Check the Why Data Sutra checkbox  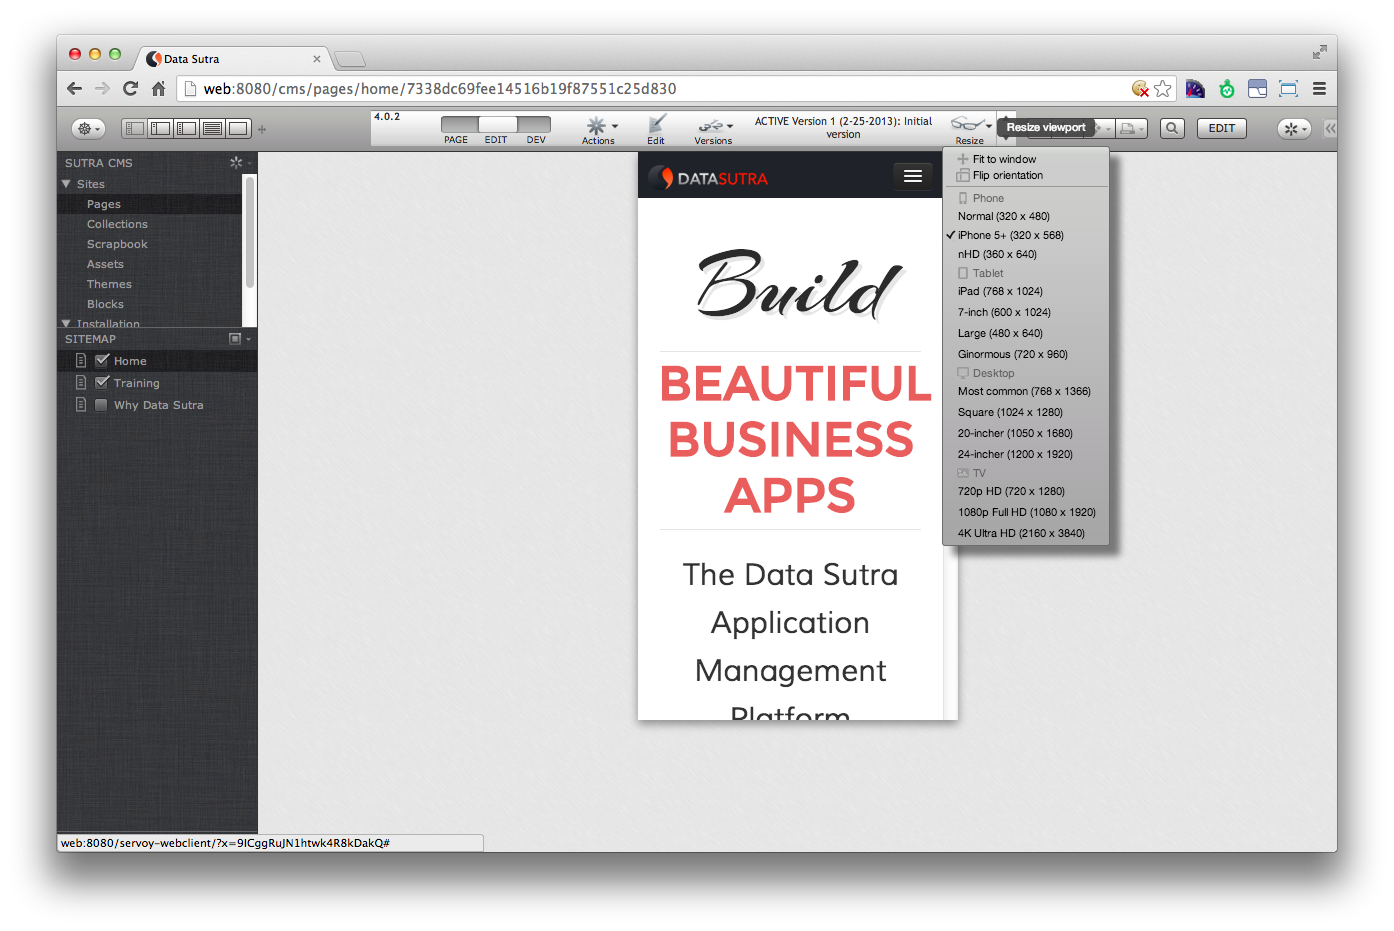click(x=101, y=405)
